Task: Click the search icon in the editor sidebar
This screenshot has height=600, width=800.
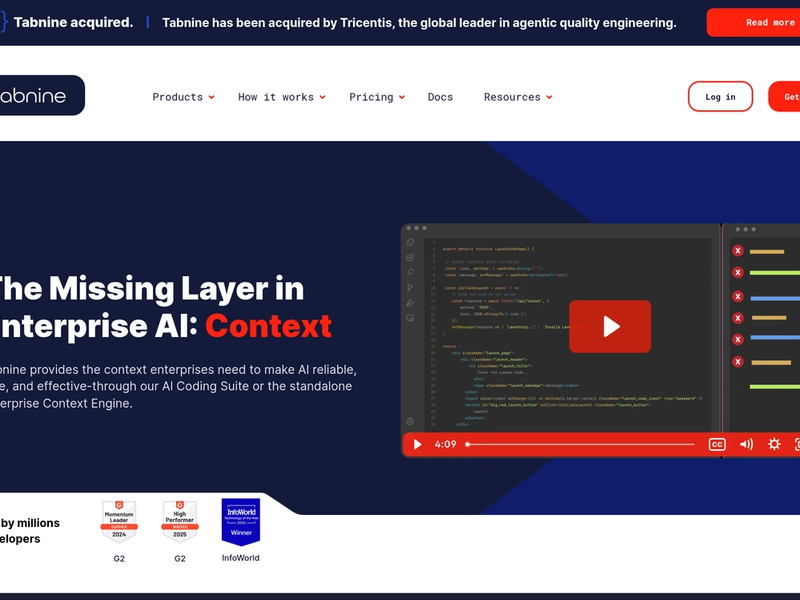Action: click(410, 272)
